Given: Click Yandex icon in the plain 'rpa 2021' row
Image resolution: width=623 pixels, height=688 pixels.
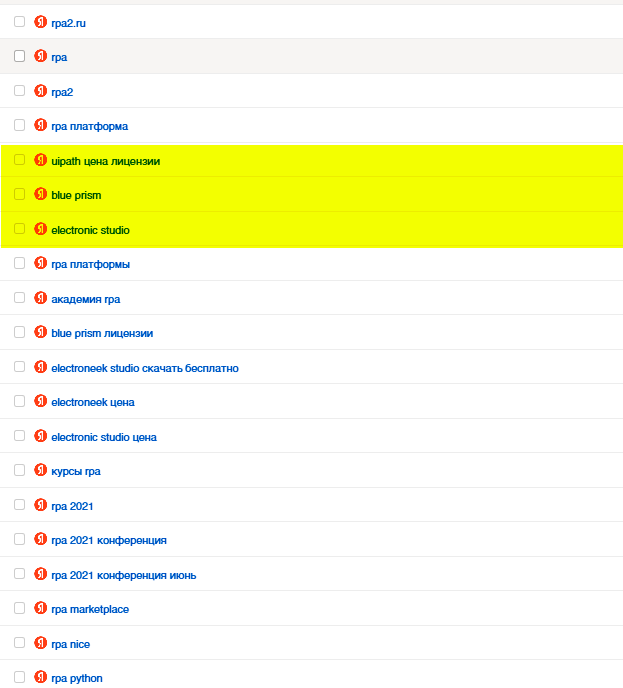Looking at the screenshot, I should point(40,505).
